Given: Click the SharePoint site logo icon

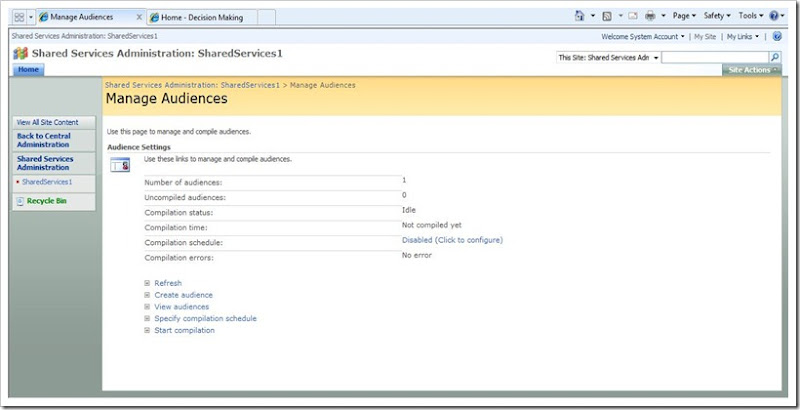Looking at the screenshot, I should pyautogui.click(x=20, y=52).
